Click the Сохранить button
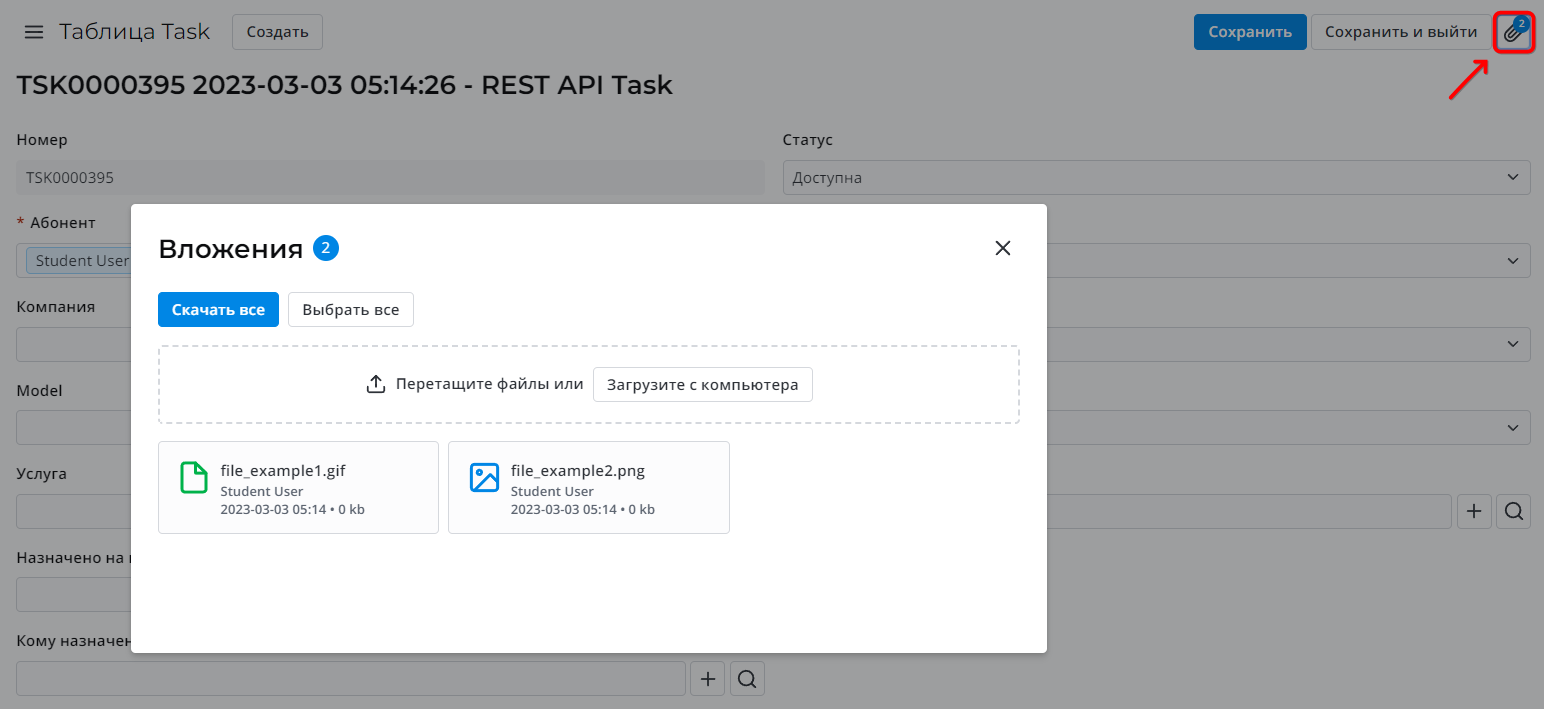The height and width of the screenshot is (709, 1544). coord(1250,32)
